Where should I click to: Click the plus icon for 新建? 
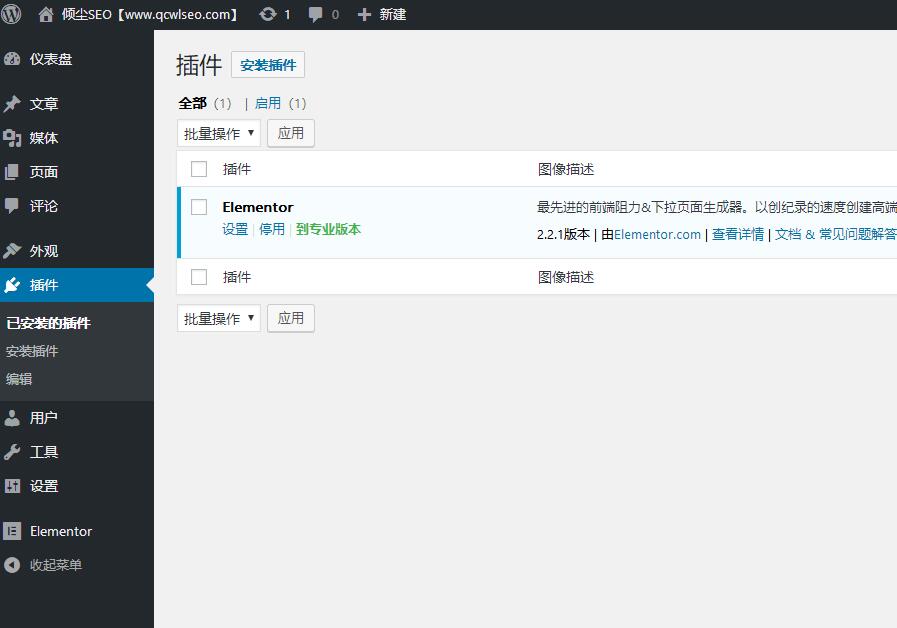coord(364,14)
